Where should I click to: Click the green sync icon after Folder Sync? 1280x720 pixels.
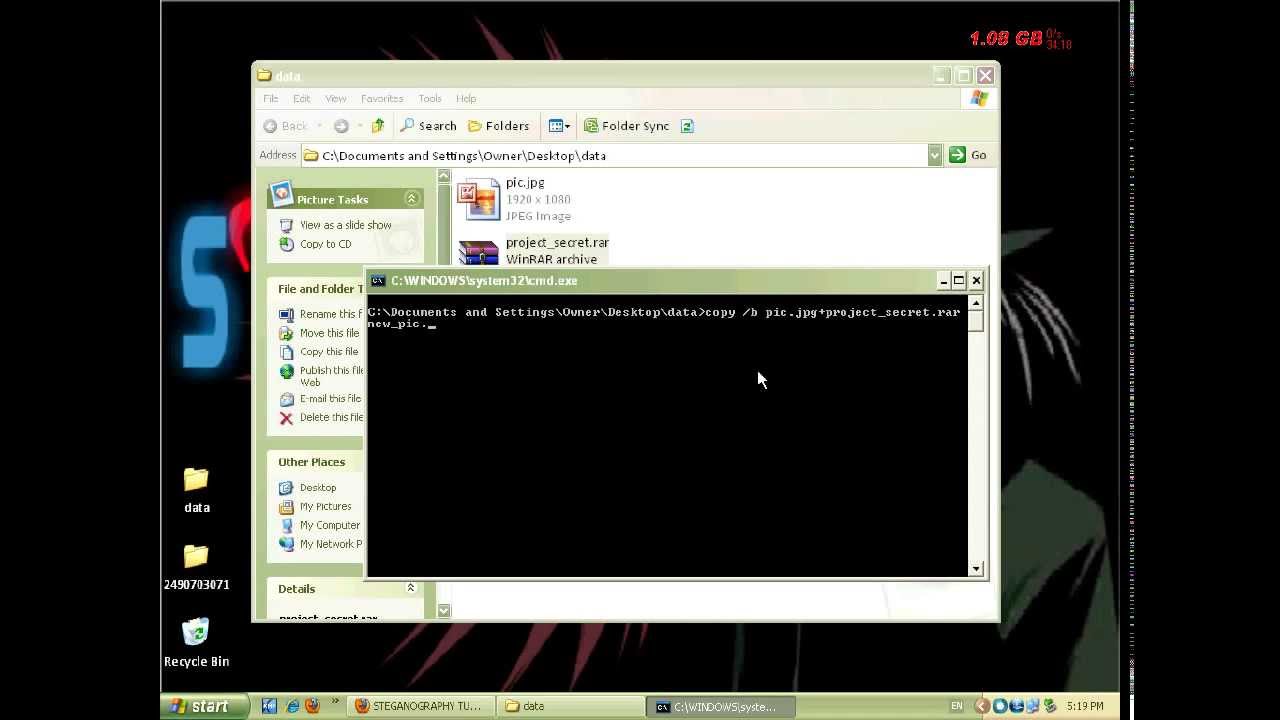[687, 126]
